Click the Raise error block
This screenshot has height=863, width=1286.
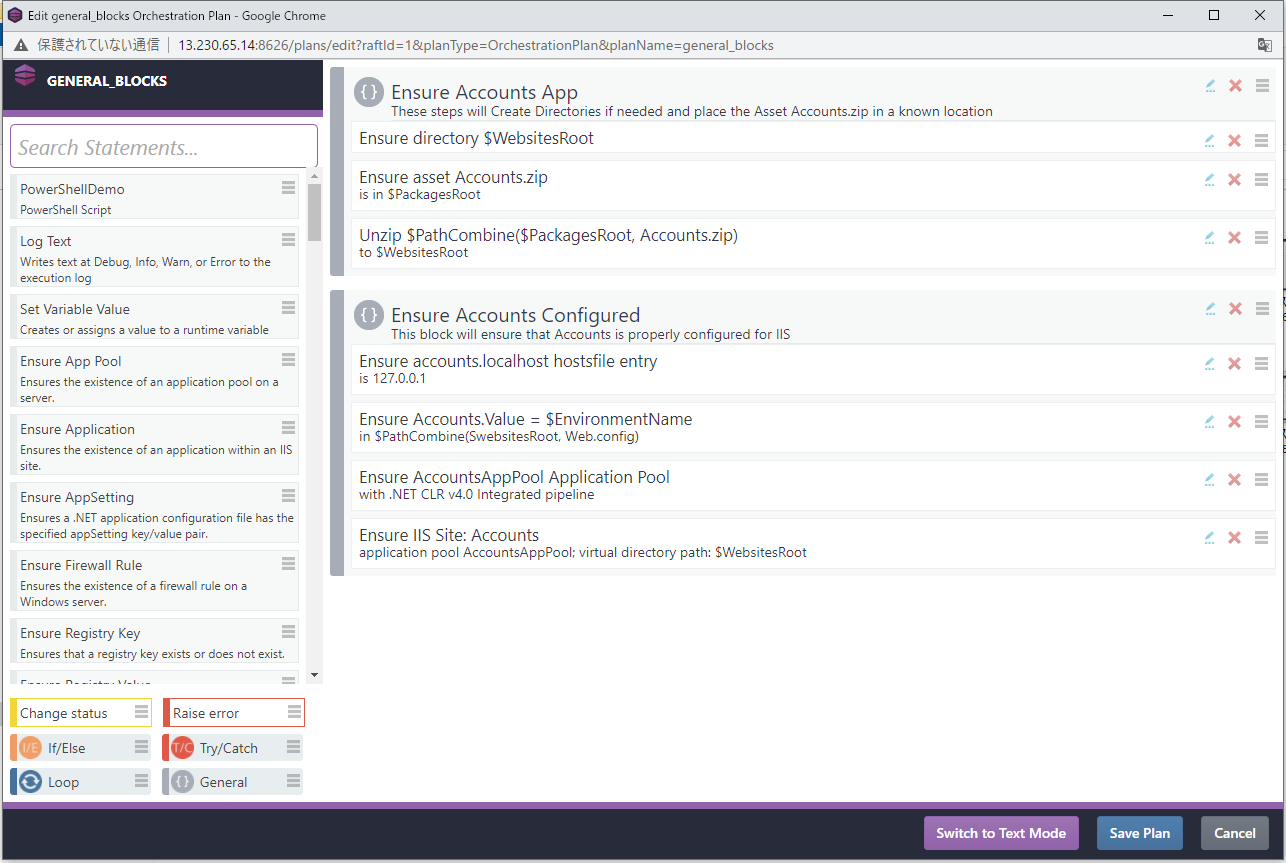pos(234,713)
